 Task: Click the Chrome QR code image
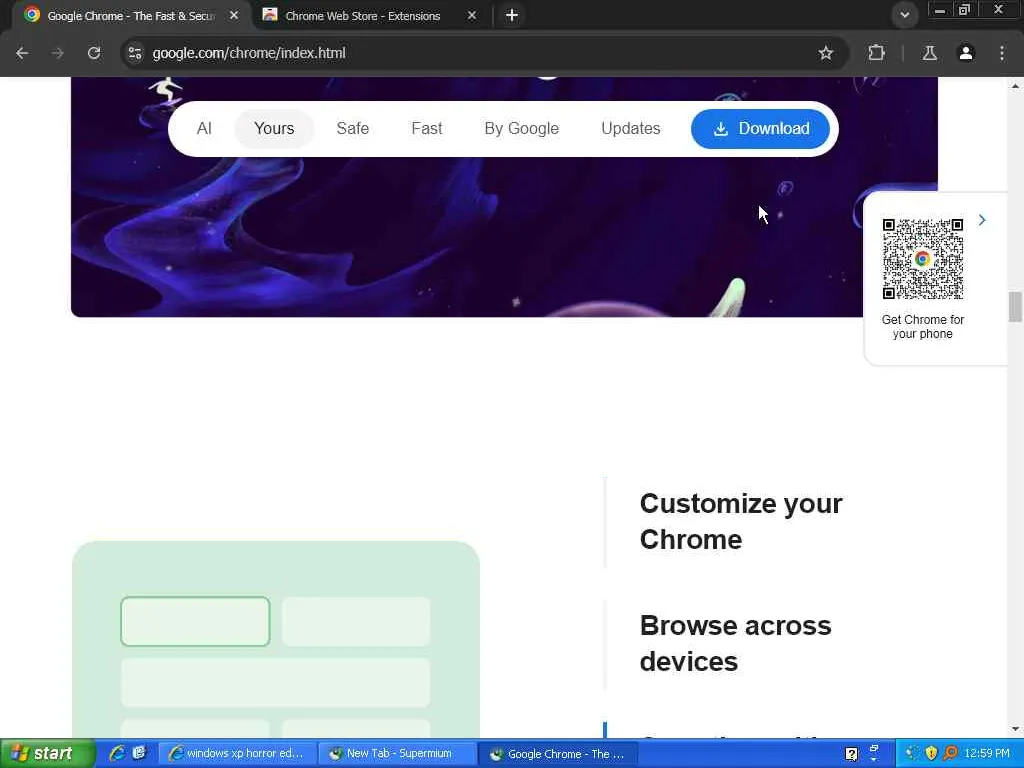pos(923,259)
